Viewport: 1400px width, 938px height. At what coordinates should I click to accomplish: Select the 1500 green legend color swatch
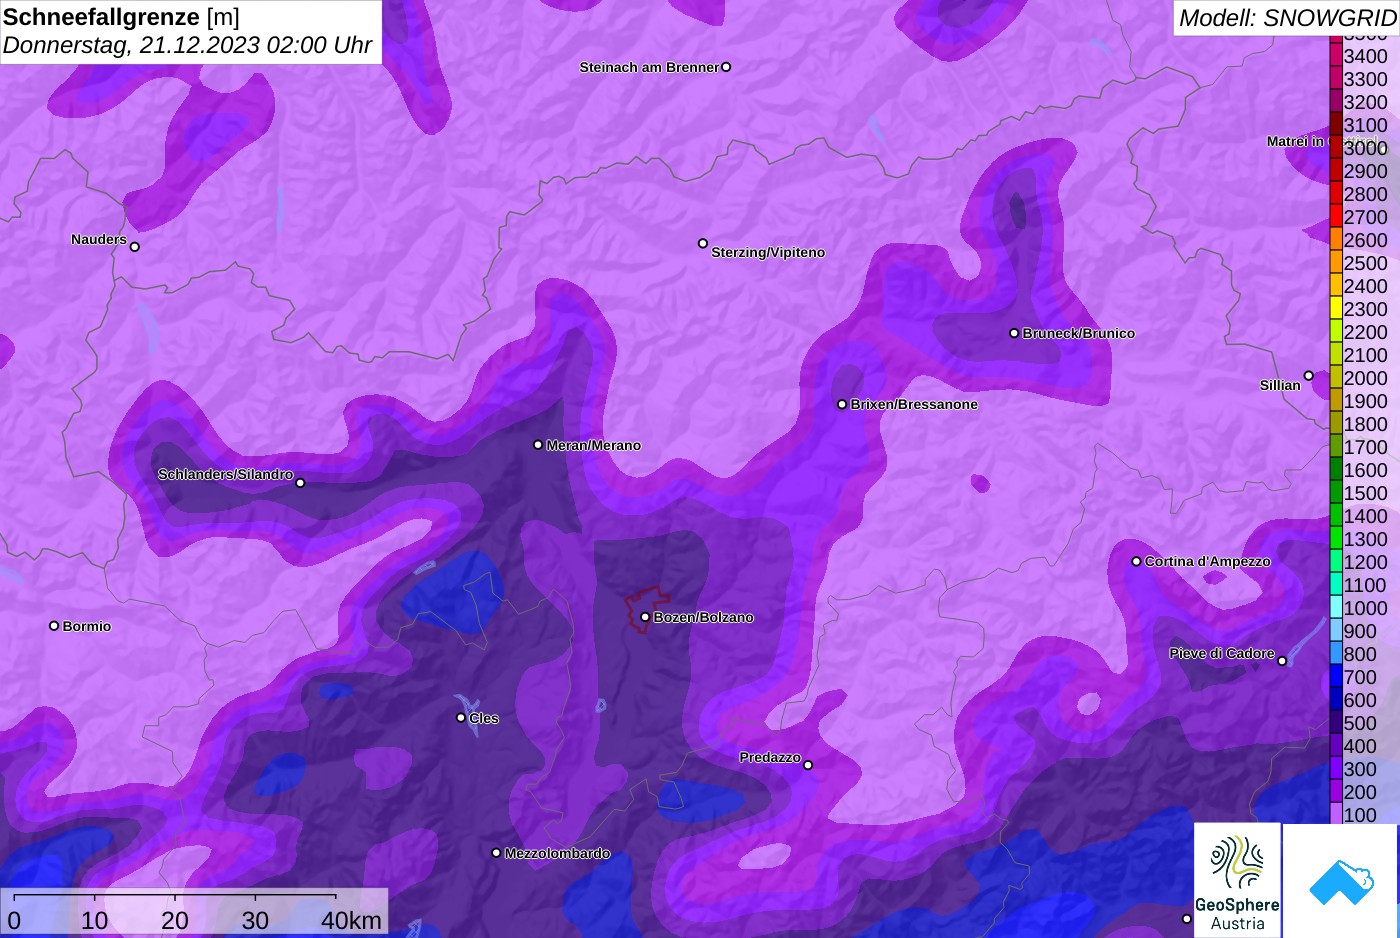pyautogui.click(x=1335, y=493)
